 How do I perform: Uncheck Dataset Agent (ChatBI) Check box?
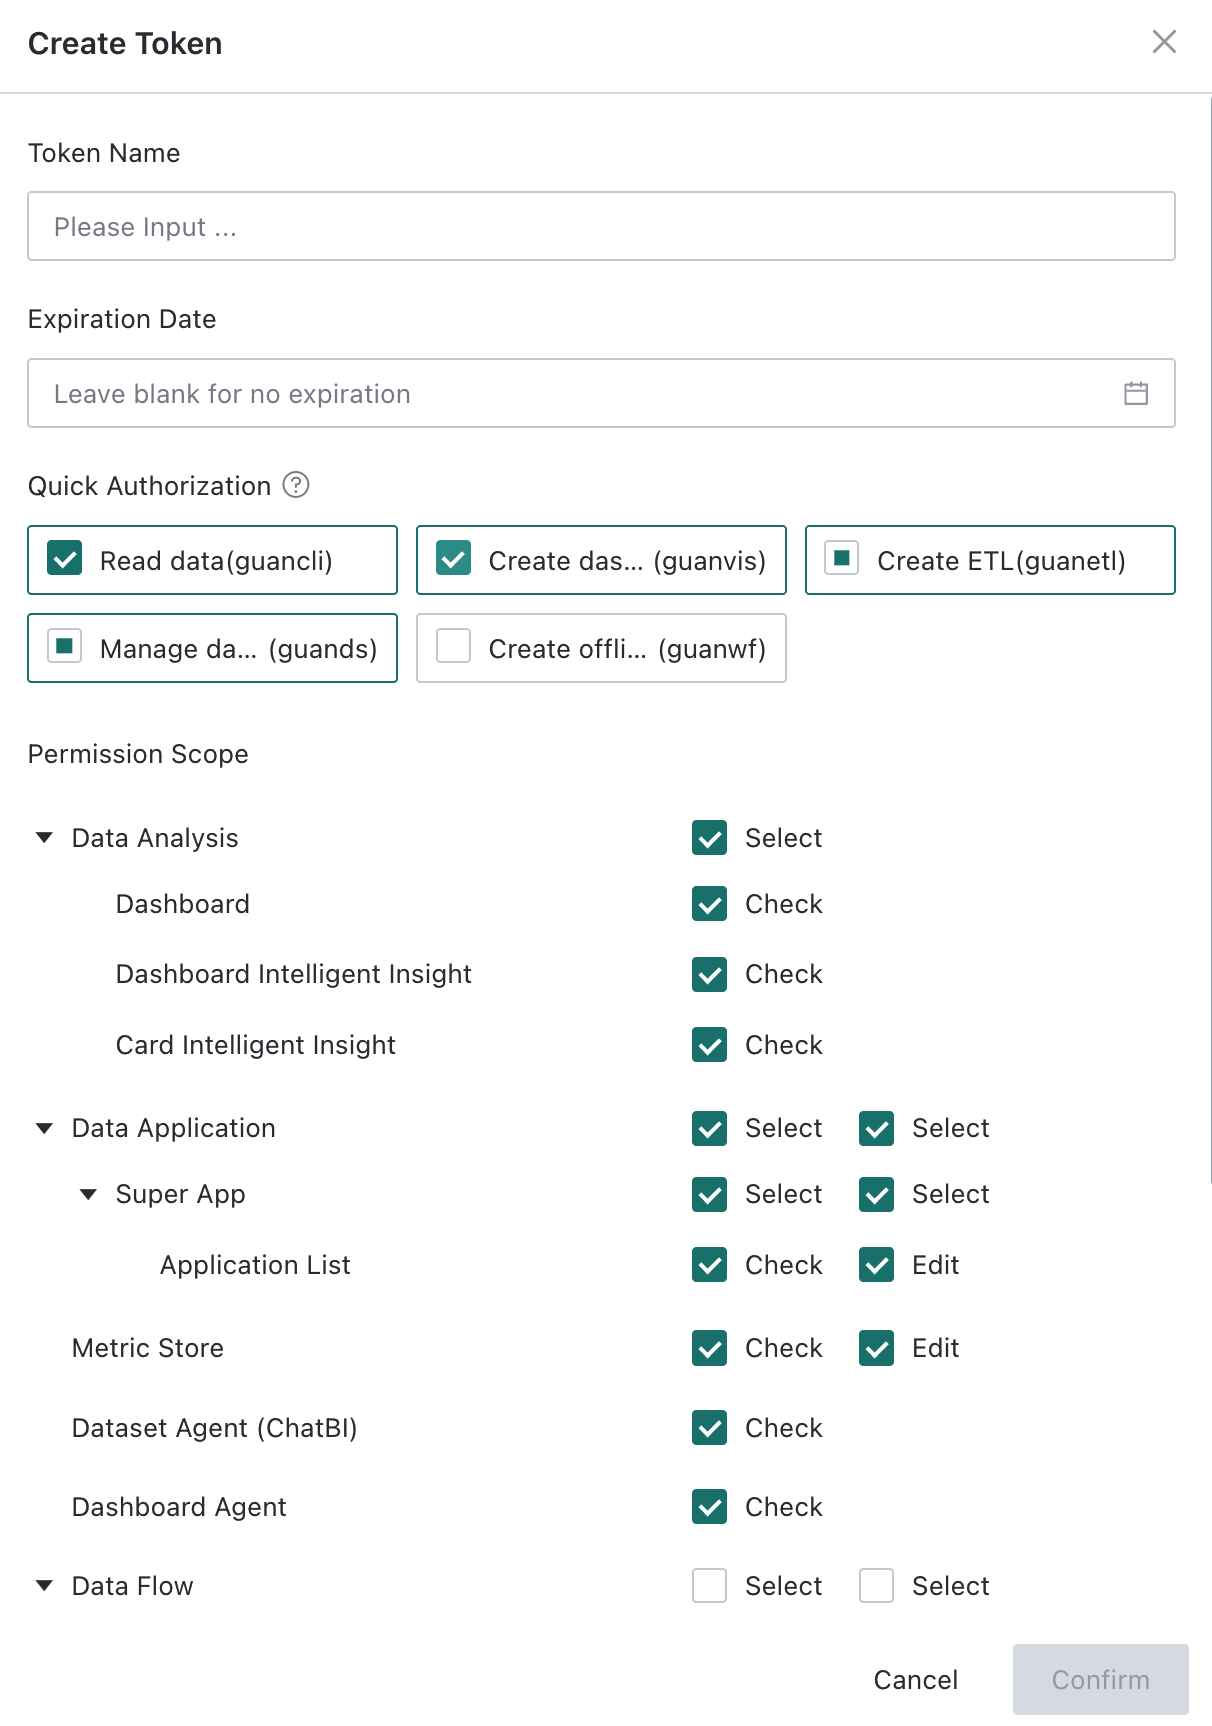[x=710, y=1428]
